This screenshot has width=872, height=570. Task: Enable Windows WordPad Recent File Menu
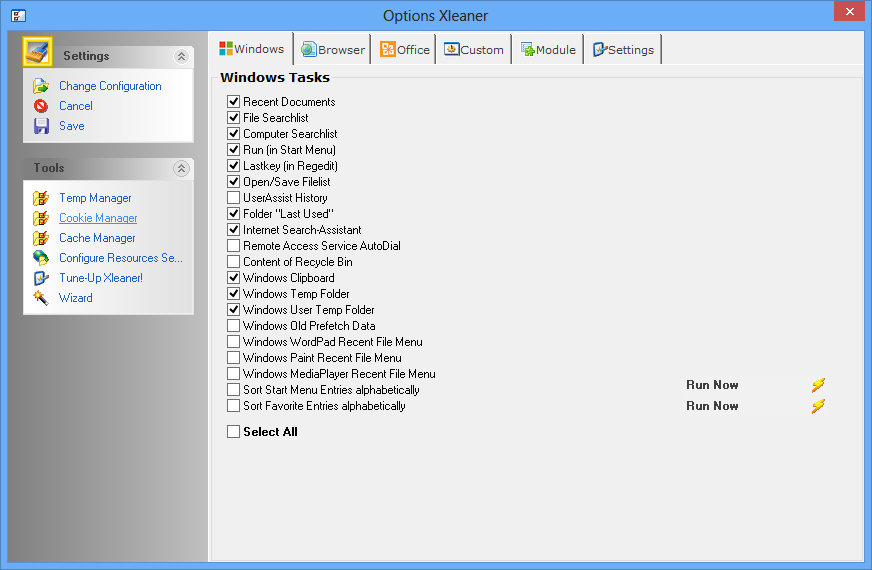point(234,341)
